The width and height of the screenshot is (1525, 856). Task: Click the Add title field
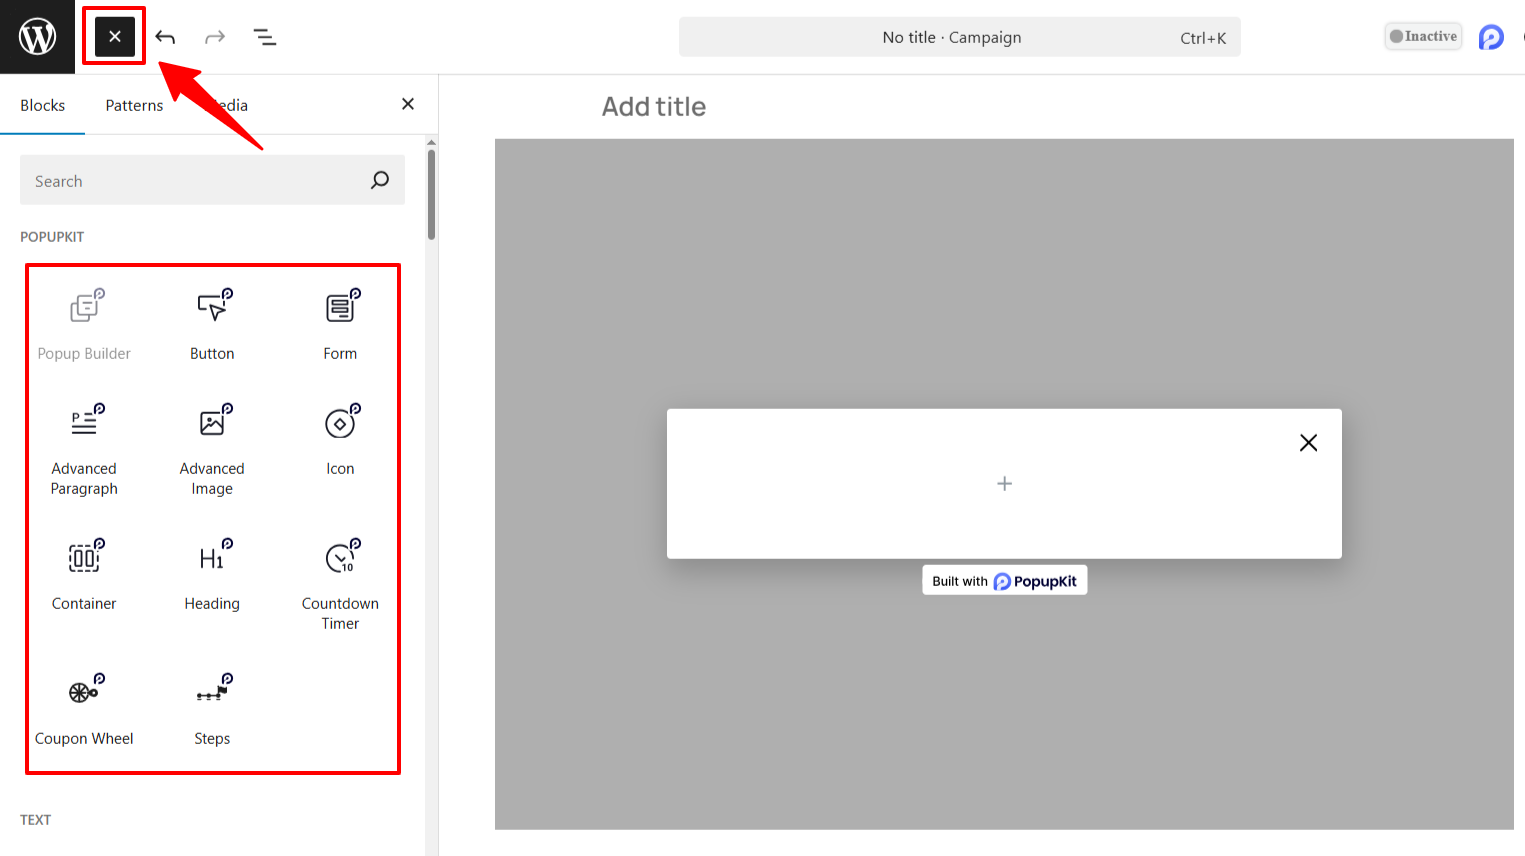[654, 107]
